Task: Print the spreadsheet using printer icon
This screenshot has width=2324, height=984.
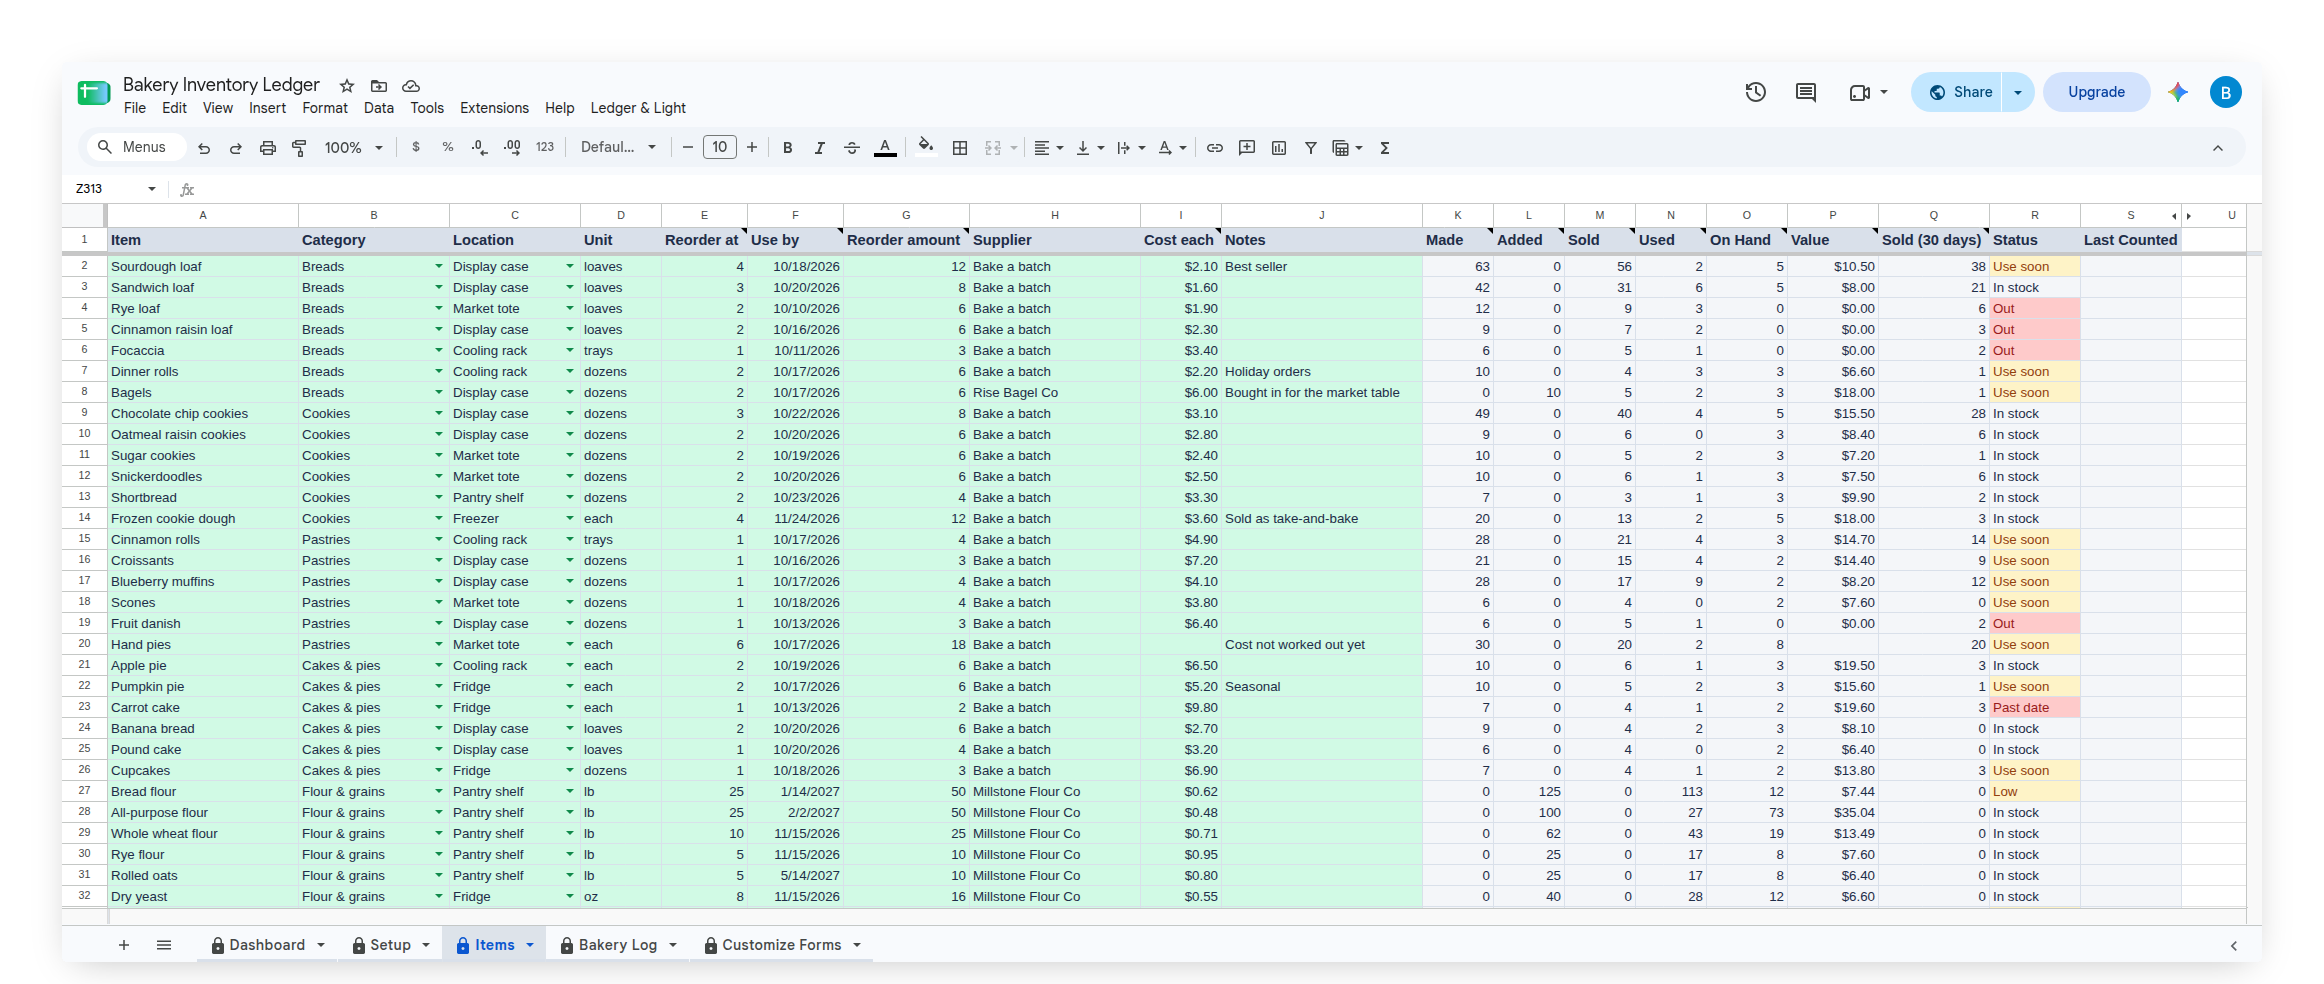Action: coord(268,148)
